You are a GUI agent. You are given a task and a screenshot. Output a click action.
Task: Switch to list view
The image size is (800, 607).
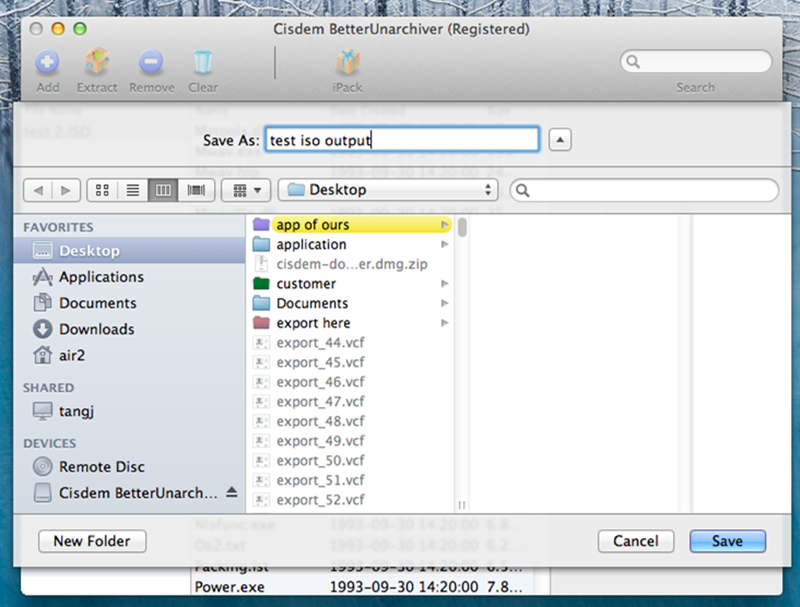[133, 190]
